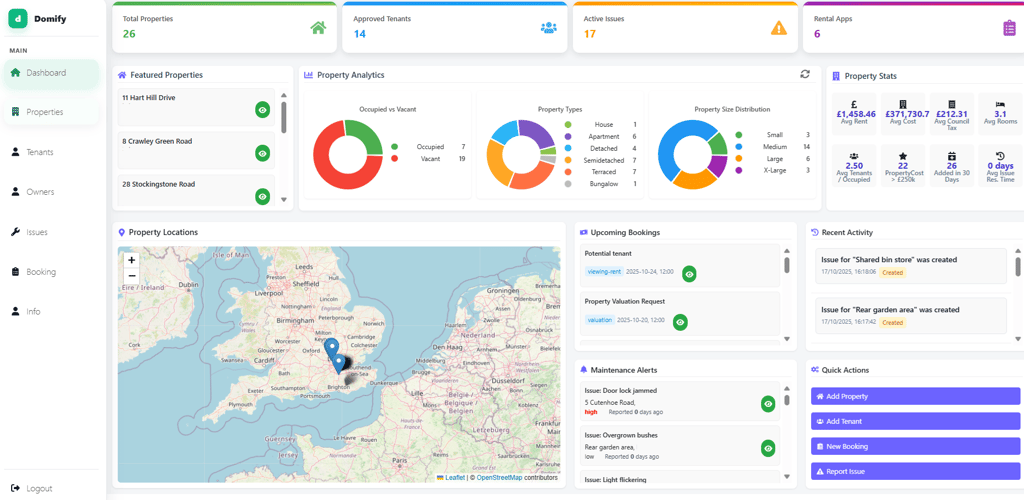Screen dimensions: 1024x500
Task: Click Upcoming Bookings scroll up arrow
Action: (787, 251)
